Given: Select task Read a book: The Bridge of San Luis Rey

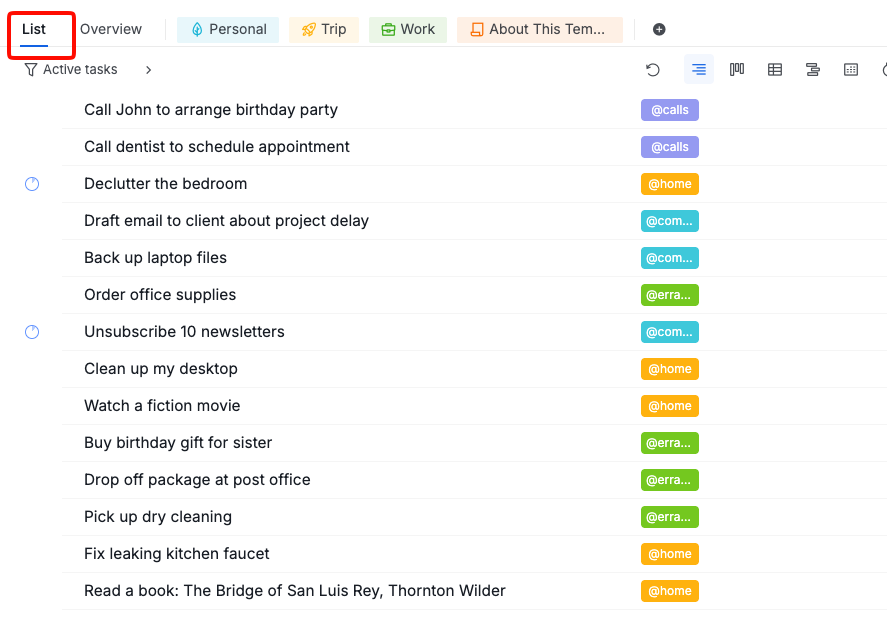Looking at the screenshot, I should (x=295, y=591).
